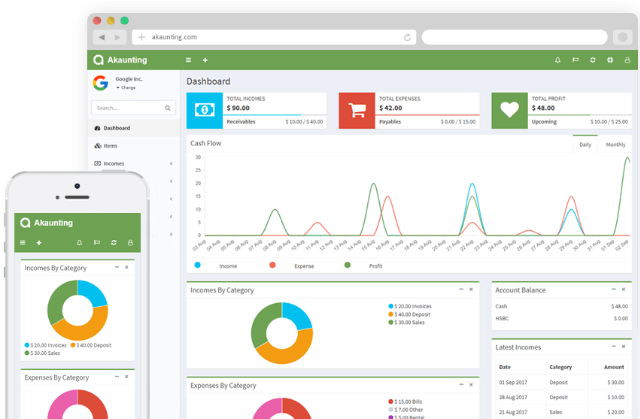This screenshot has width=640, height=419.
Task: Click the Total Profit heart icon tile
Action: [509, 111]
